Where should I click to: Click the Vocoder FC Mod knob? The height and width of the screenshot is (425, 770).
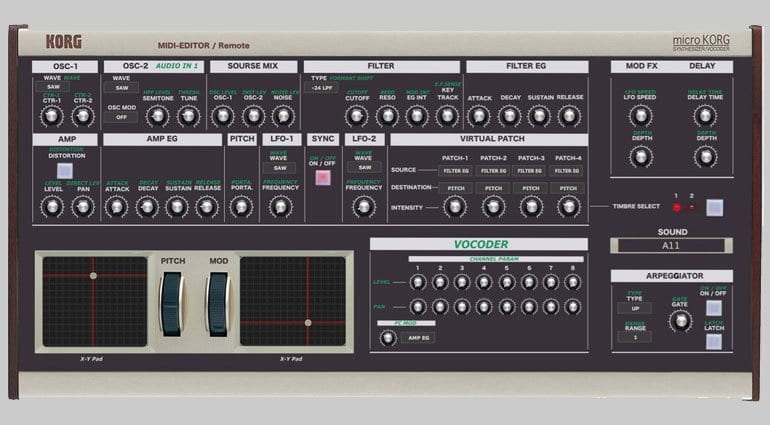[x=387, y=338]
